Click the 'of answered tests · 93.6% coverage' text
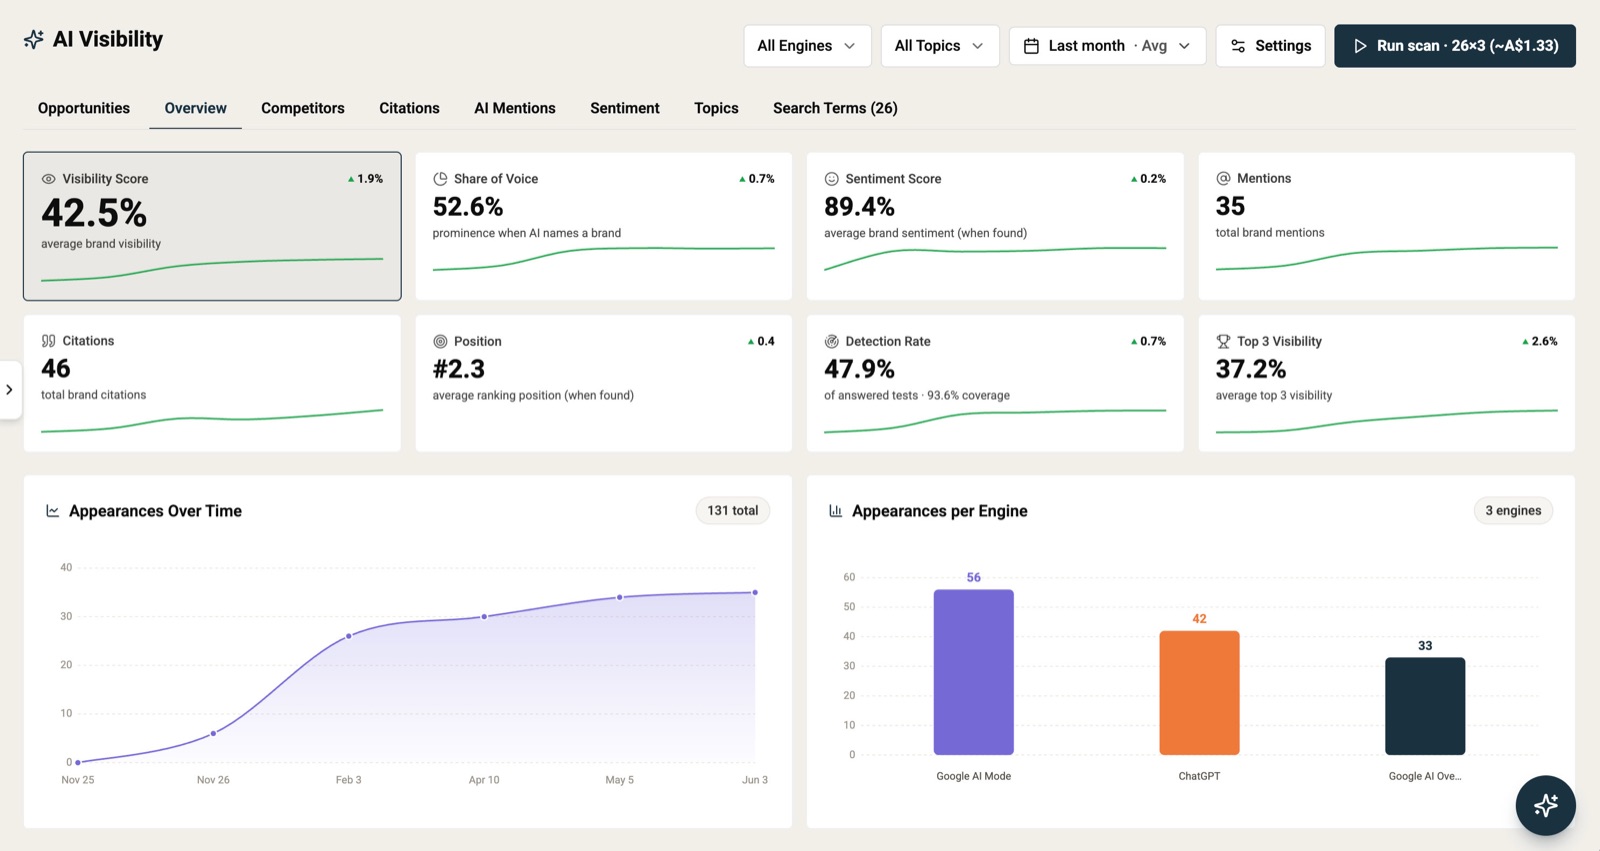The image size is (1600, 851). click(x=917, y=395)
